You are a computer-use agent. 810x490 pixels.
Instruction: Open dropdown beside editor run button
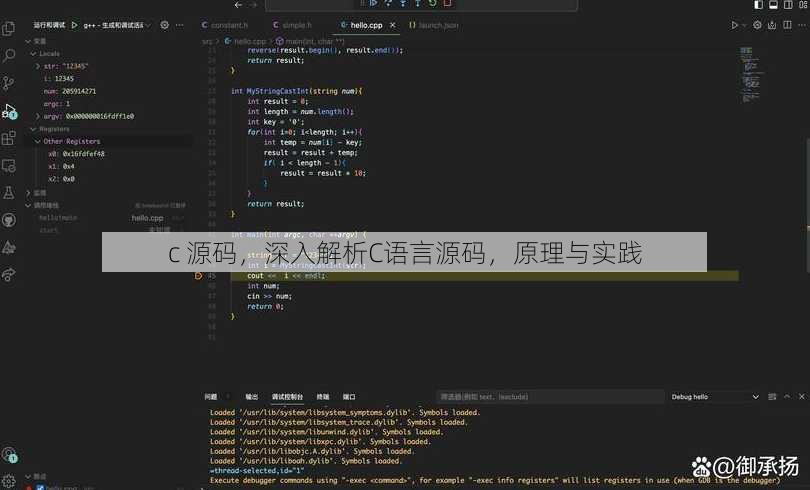click(744, 25)
